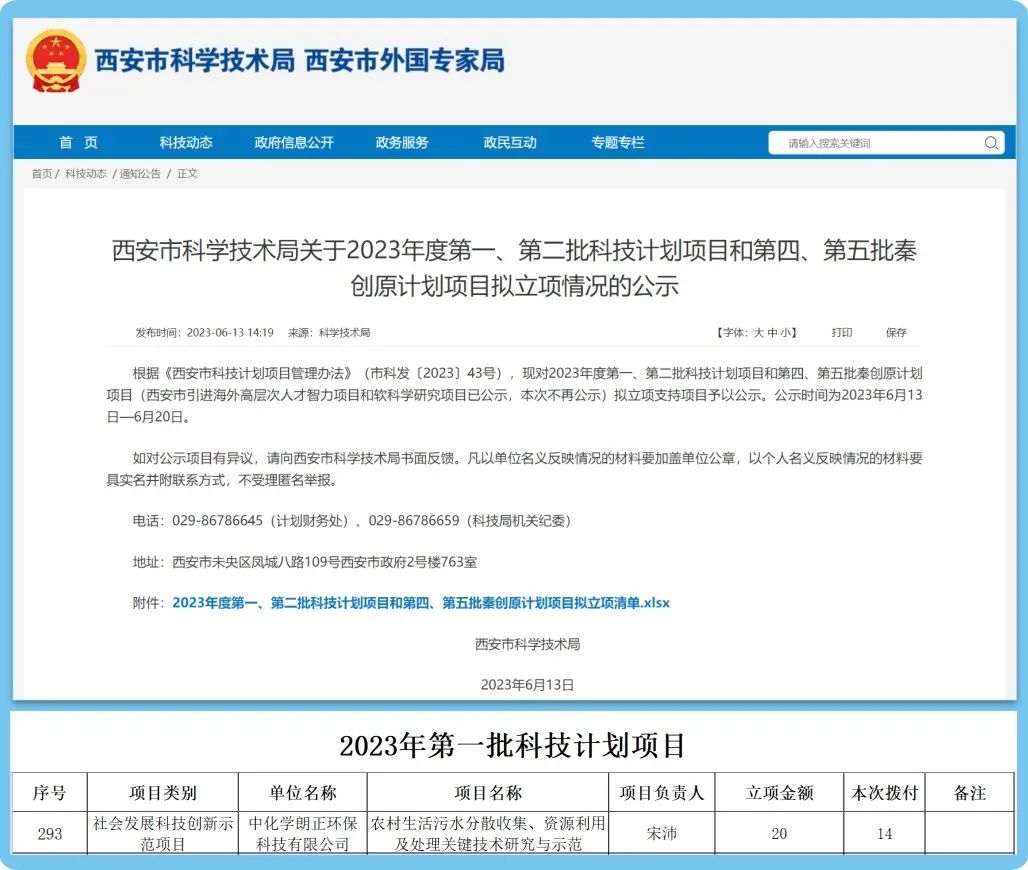Click the search magnifier icon
Image resolution: width=1028 pixels, height=870 pixels.
pyautogui.click(x=990, y=143)
